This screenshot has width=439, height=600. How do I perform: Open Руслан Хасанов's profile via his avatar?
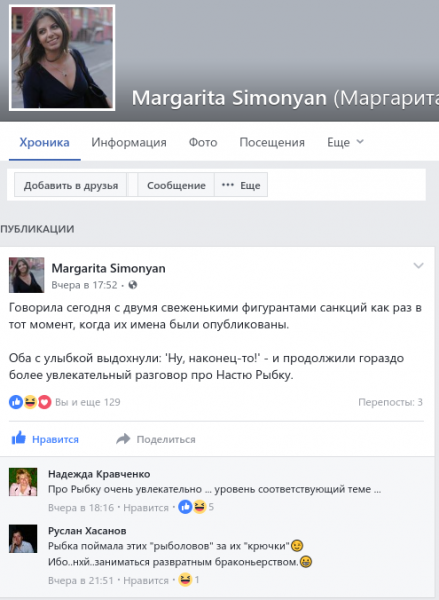pyautogui.click(x=23, y=539)
